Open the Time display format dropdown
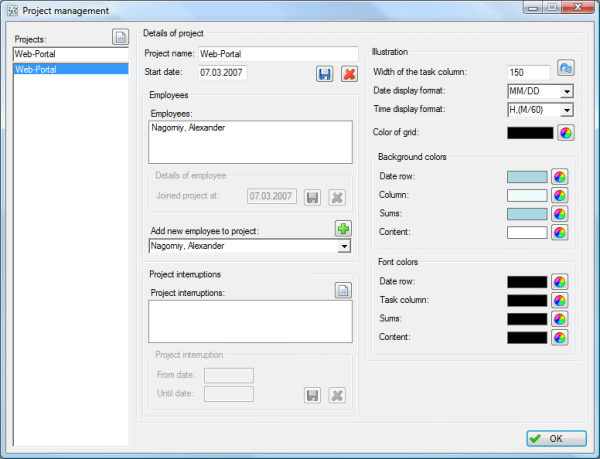 coord(567,110)
